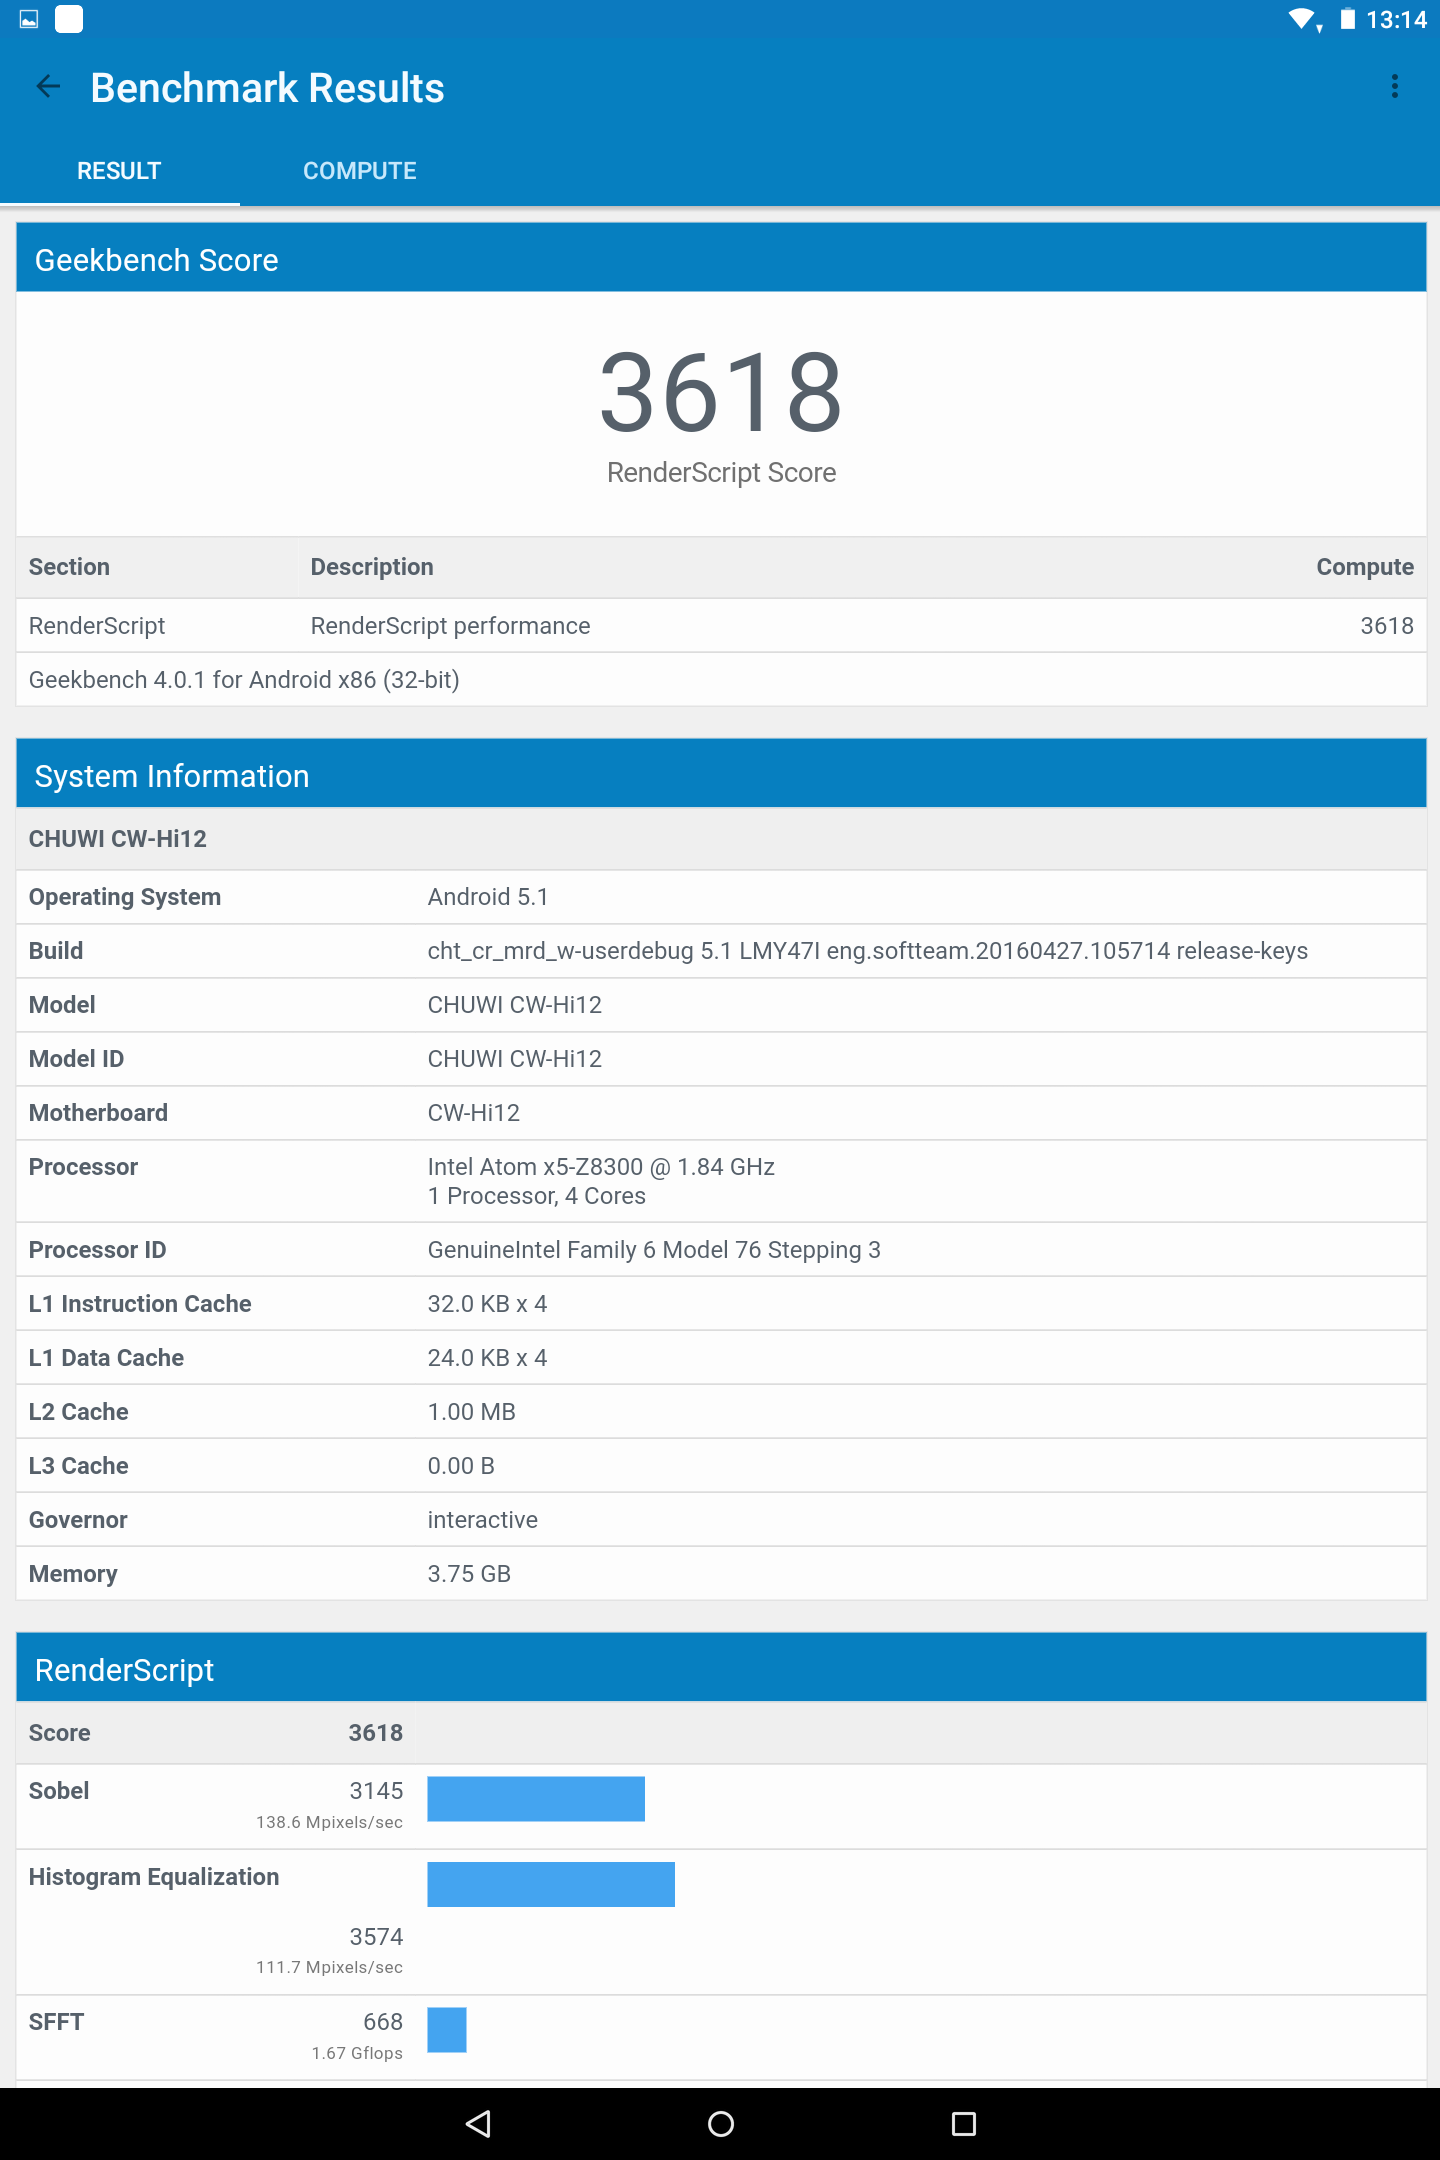Switch to the COMPUTE tab

[360, 171]
